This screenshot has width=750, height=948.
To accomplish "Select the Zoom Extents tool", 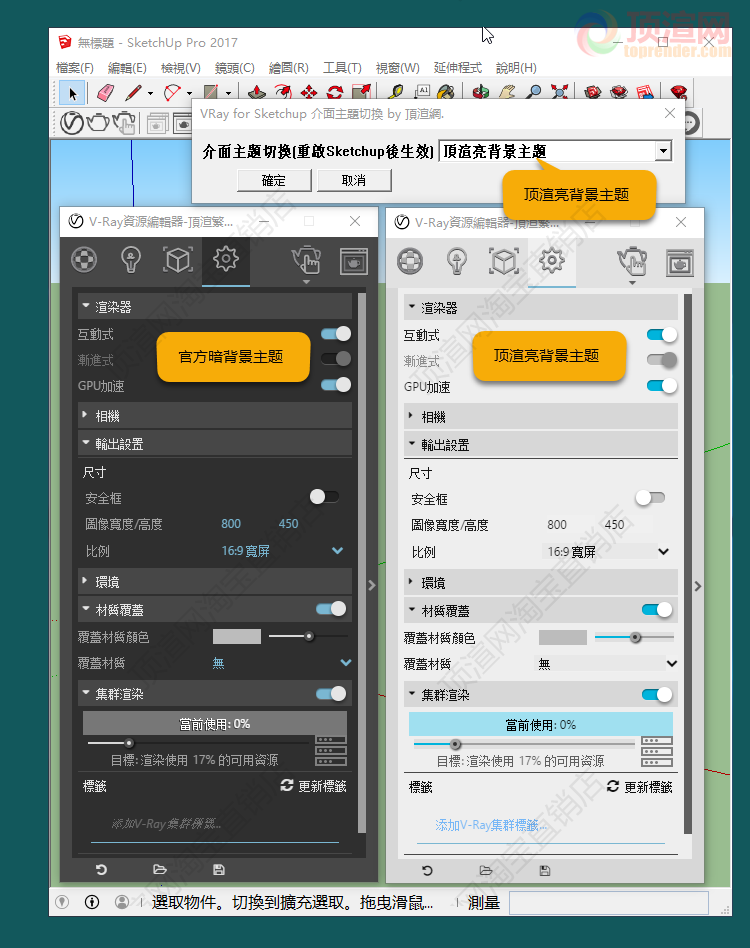I will [560, 93].
